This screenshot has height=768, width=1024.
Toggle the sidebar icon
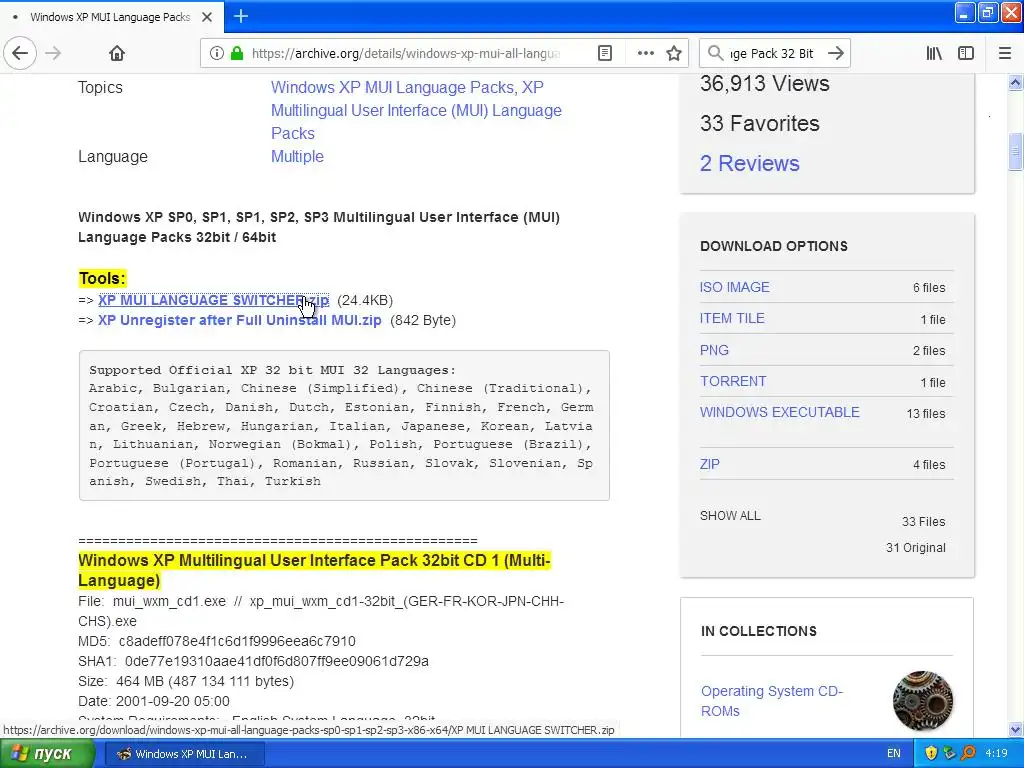[966, 53]
